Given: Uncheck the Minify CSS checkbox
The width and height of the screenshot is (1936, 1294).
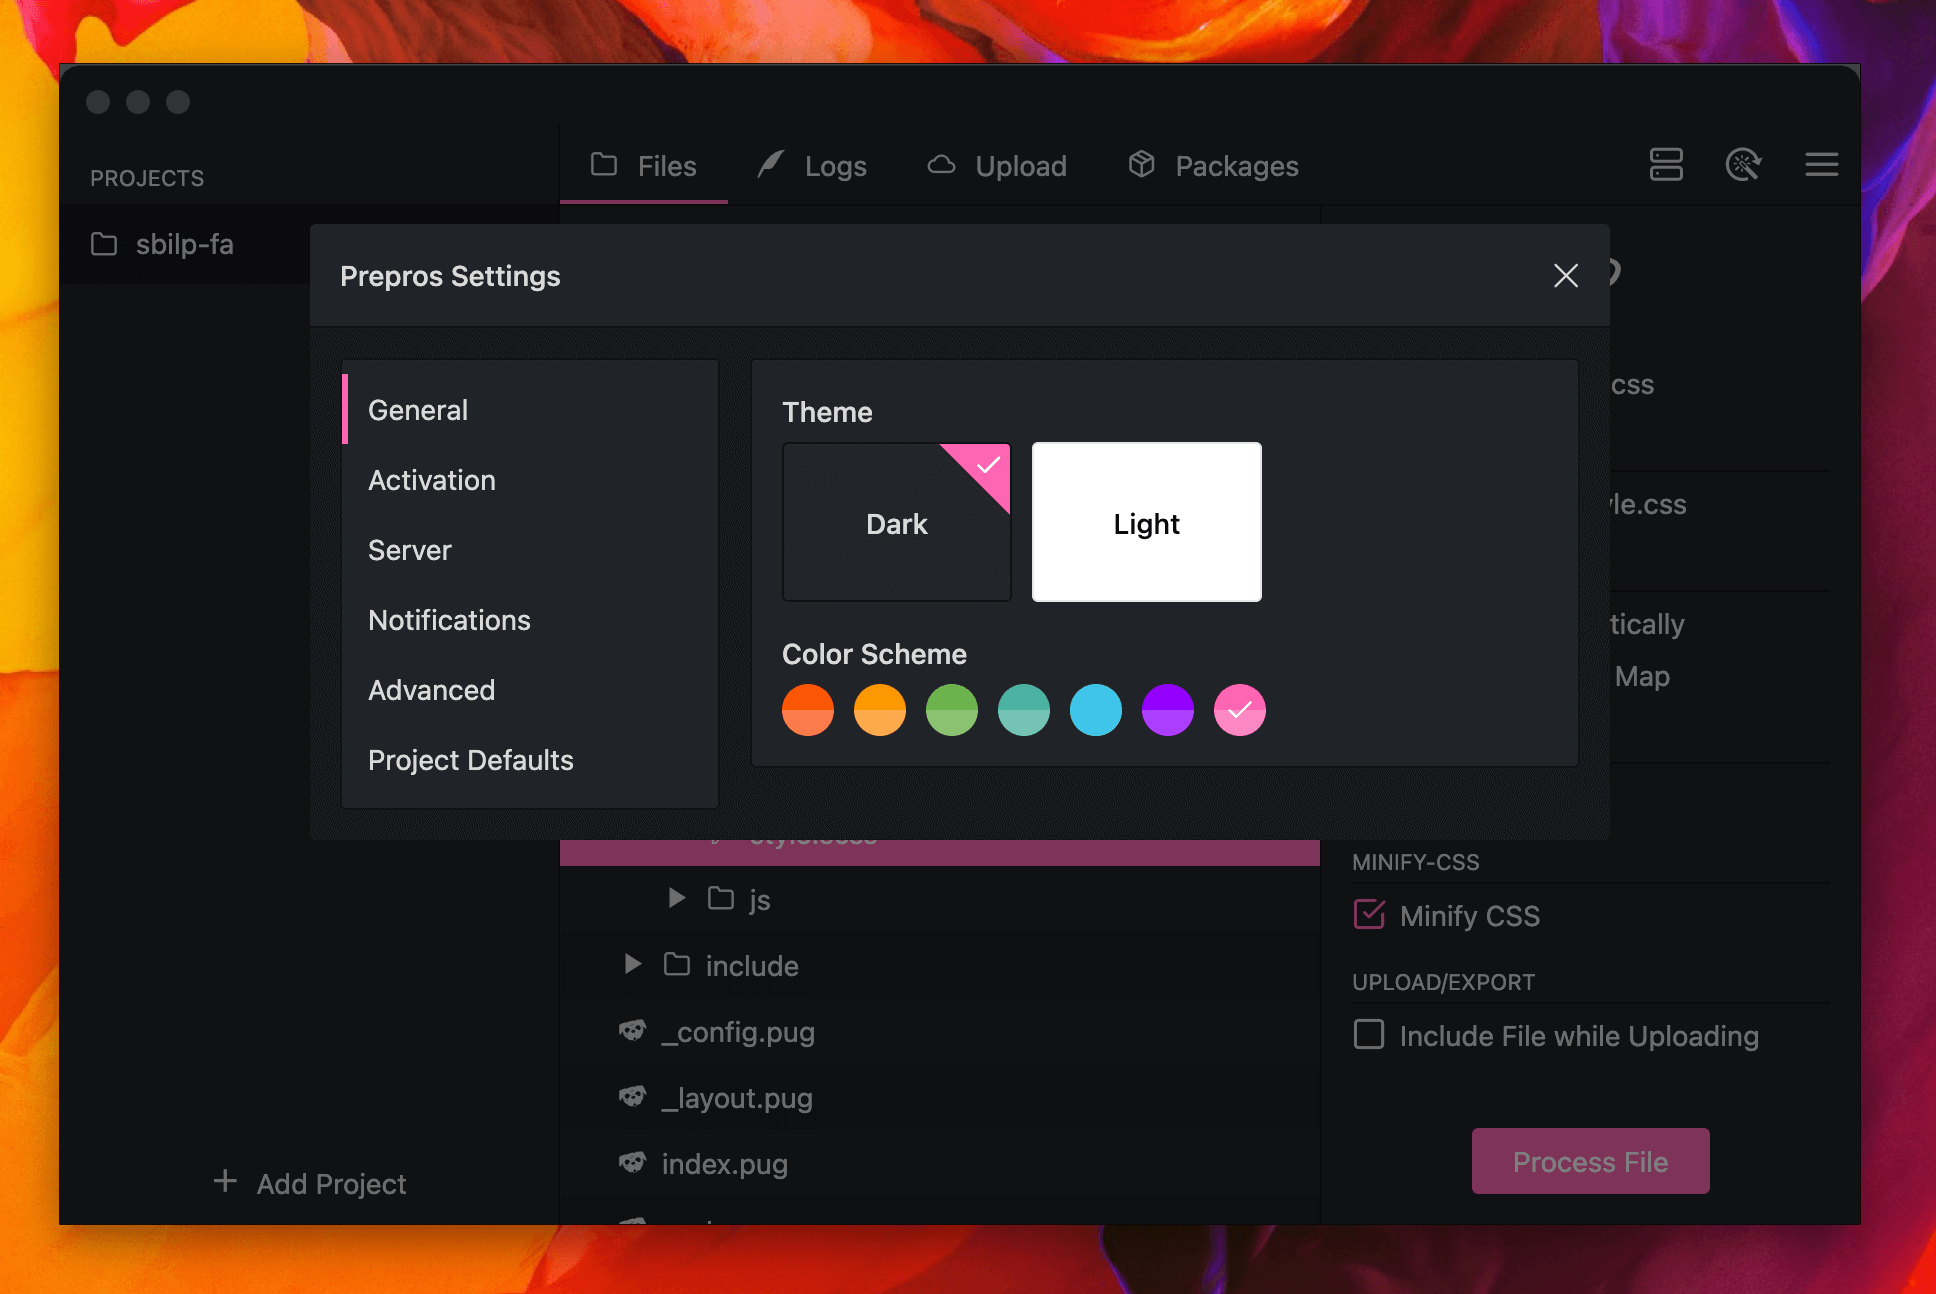Looking at the screenshot, I should click(x=1368, y=914).
